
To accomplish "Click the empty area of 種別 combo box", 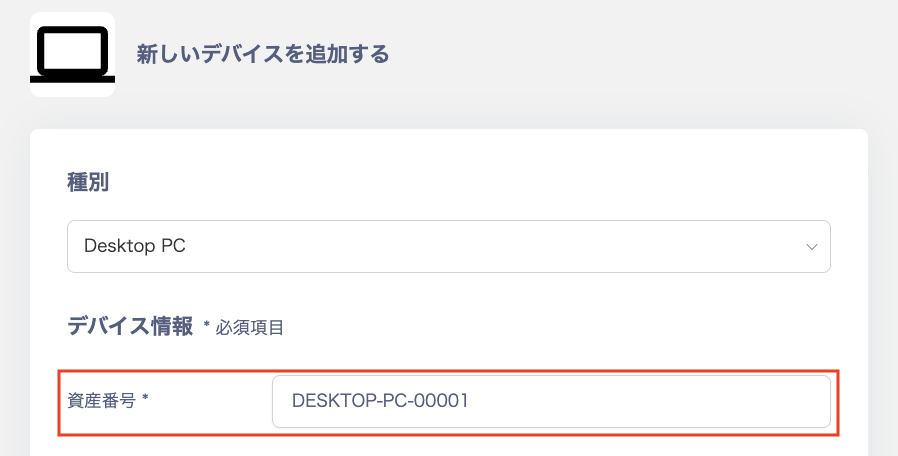I will click(x=500, y=246).
